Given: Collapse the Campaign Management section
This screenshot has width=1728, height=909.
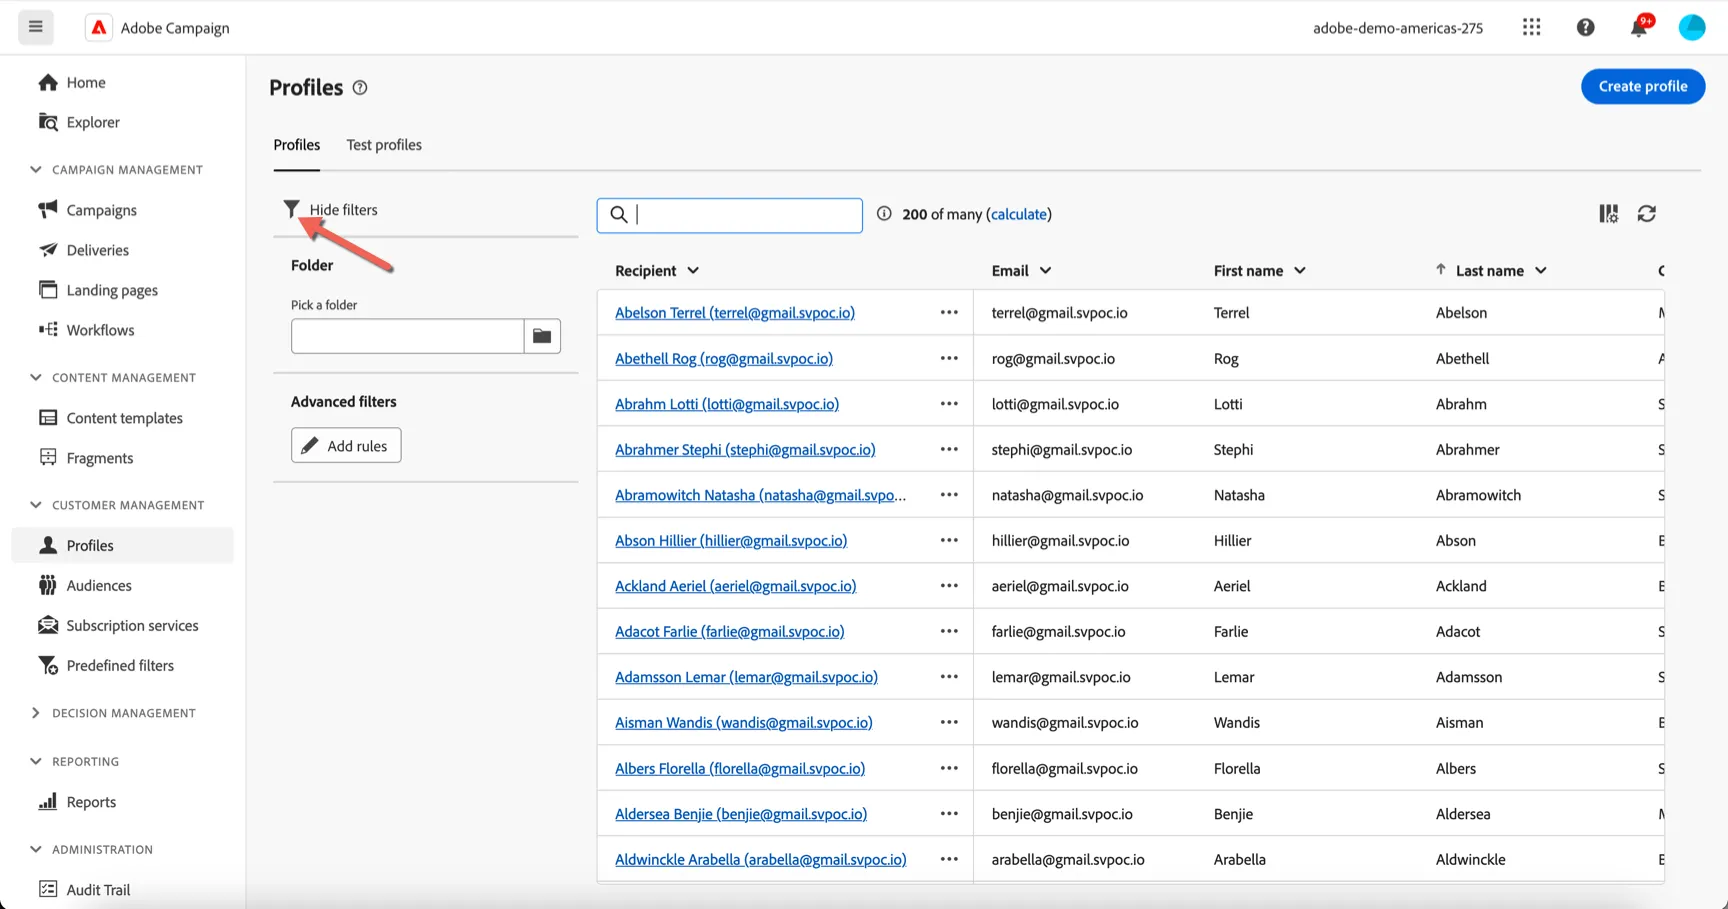Looking at the screenshot, I should 36,170.
